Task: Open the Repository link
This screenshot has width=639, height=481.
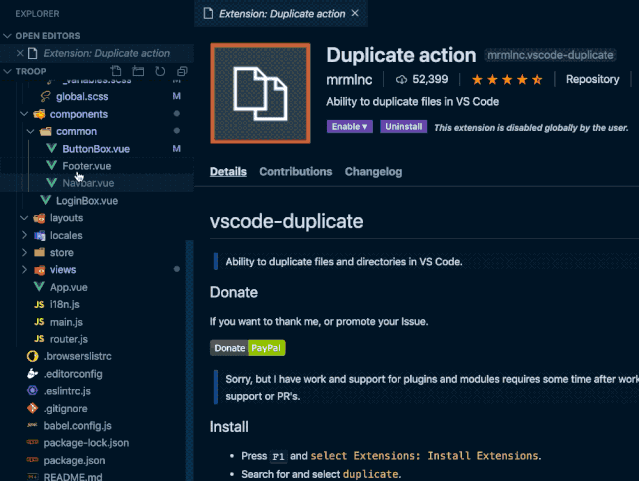Action: [592, 79]
